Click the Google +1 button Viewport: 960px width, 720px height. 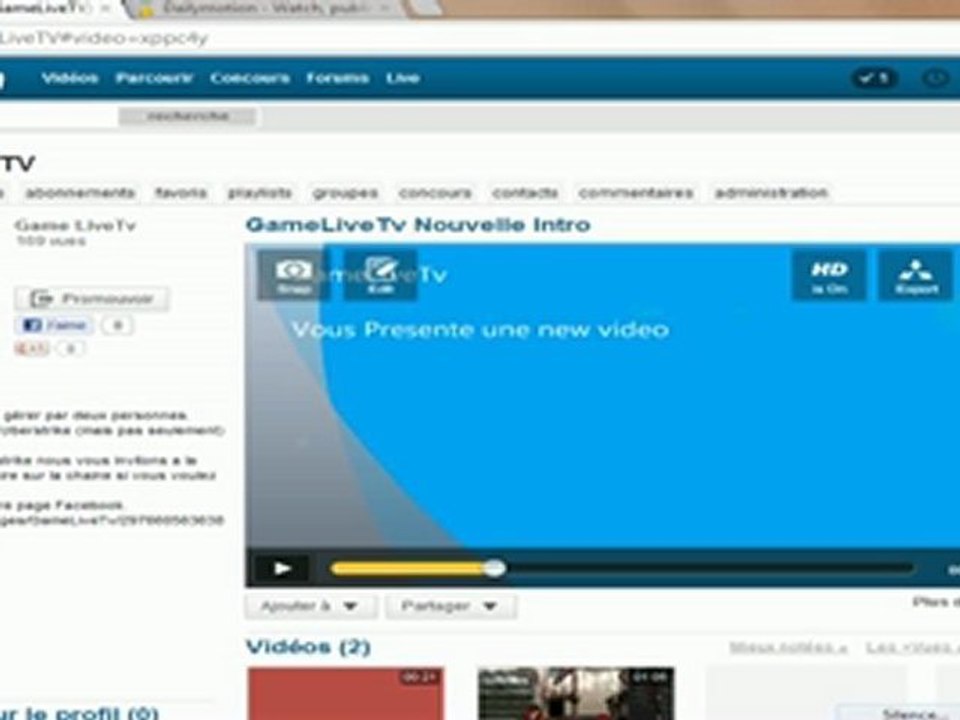click(x=32, y=348)
